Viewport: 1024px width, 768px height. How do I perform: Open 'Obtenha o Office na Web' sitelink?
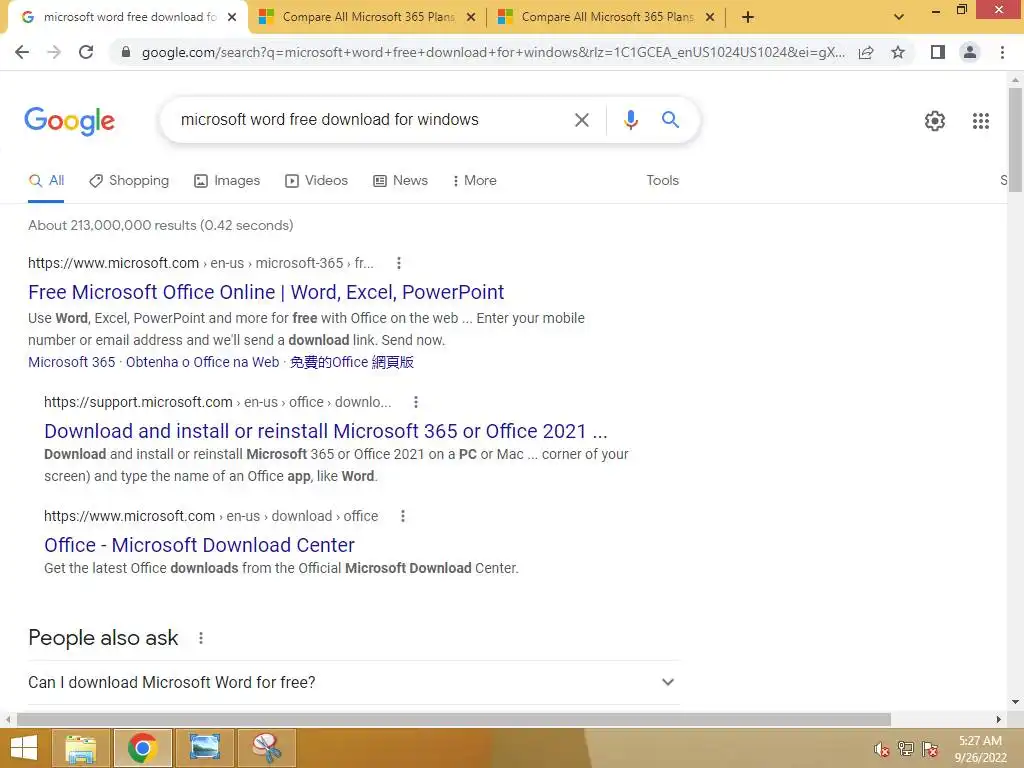click(x=202, y=362)
